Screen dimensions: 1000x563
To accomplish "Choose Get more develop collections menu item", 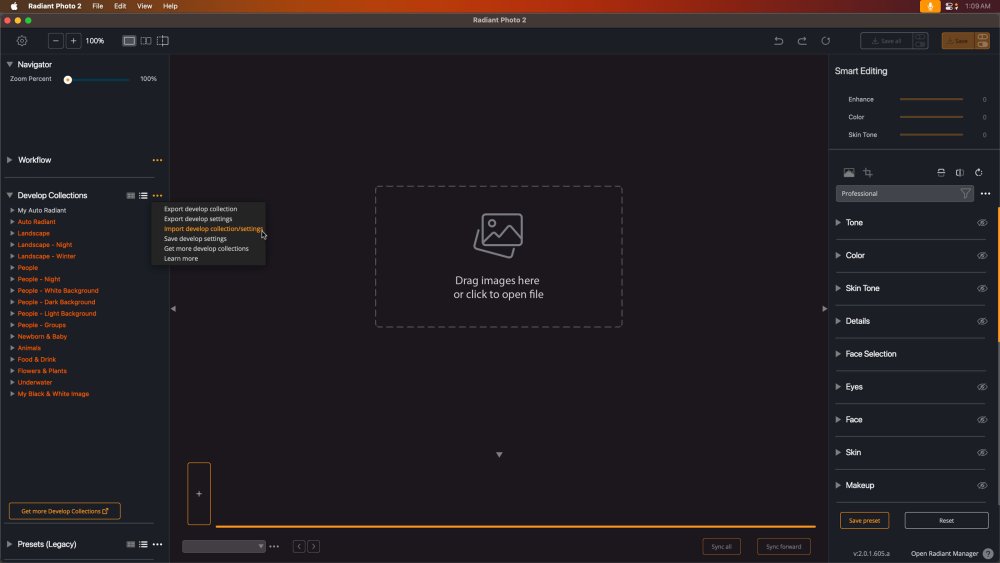I will (x=206, y=249).
